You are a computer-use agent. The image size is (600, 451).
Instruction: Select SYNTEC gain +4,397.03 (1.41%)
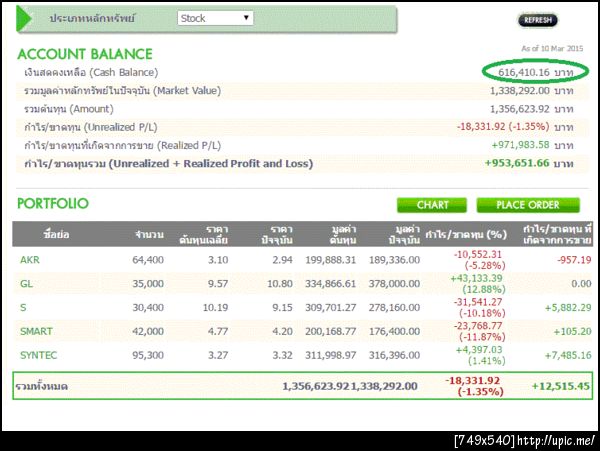tap(481, 355)
